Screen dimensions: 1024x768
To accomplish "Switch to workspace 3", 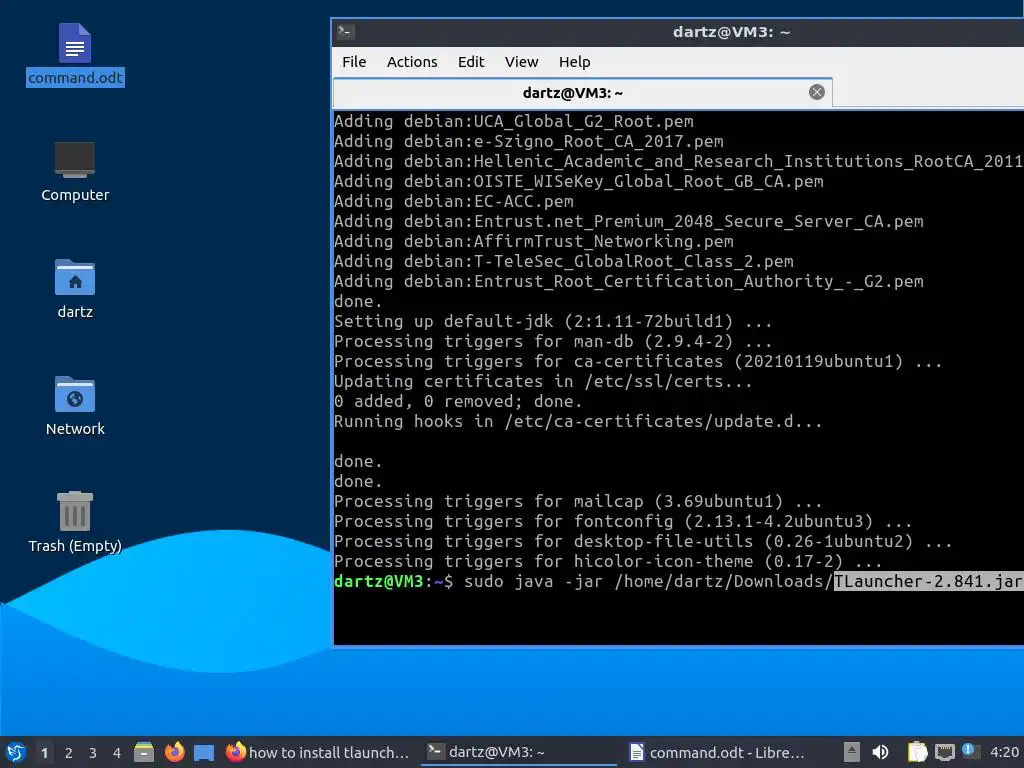I will pyautogui.click(x=93, y=753).
